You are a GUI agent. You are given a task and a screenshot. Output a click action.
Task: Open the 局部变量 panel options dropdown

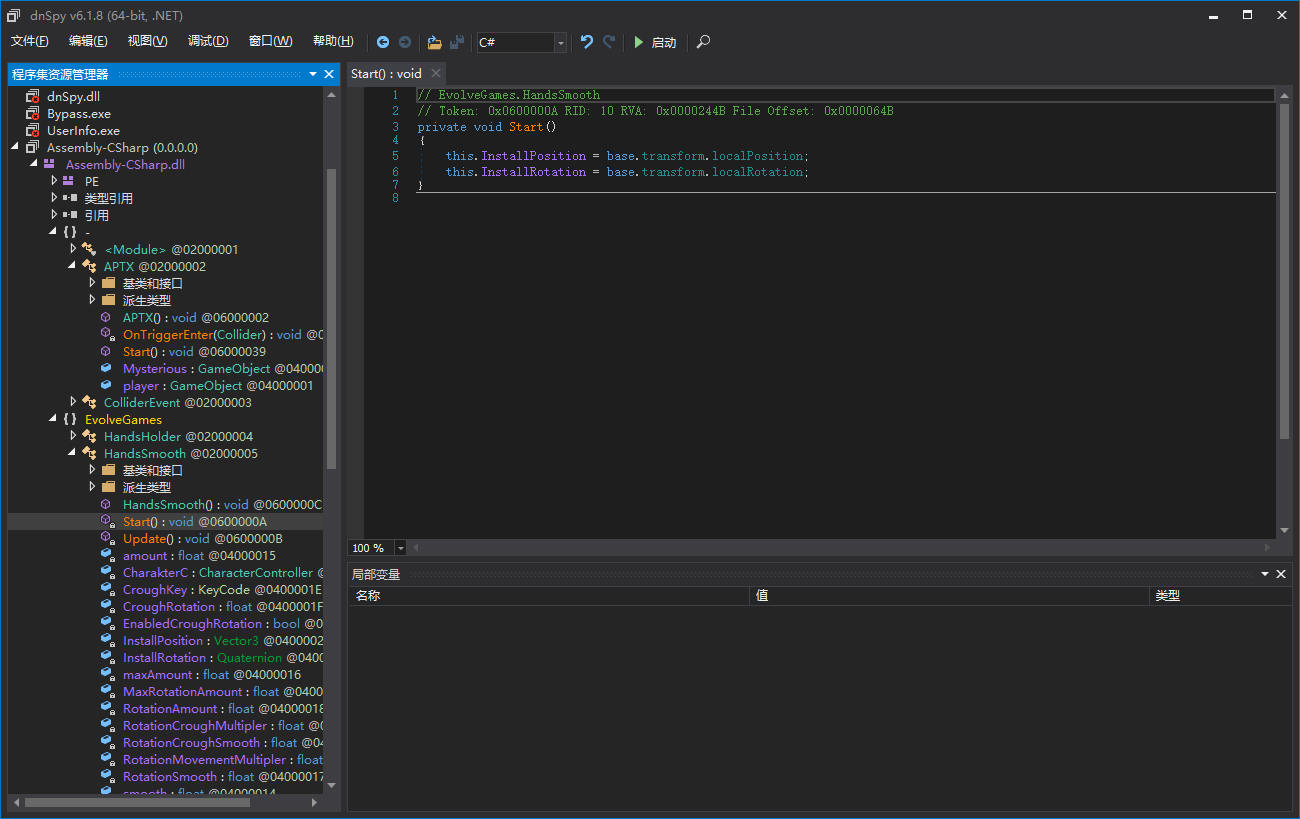click(x=1266, y=574)
